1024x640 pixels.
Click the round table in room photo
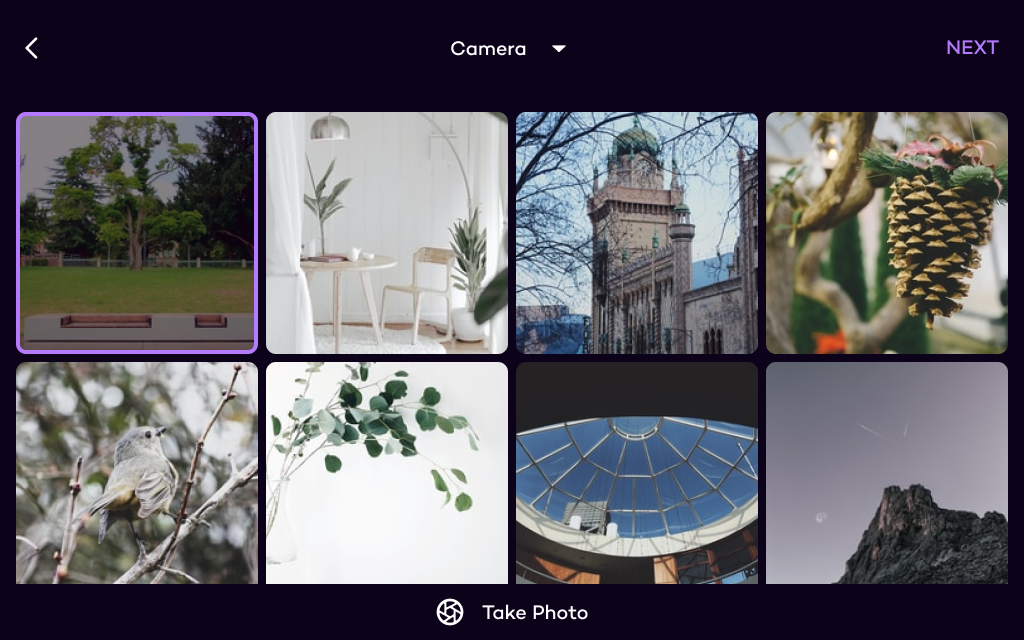335,264
